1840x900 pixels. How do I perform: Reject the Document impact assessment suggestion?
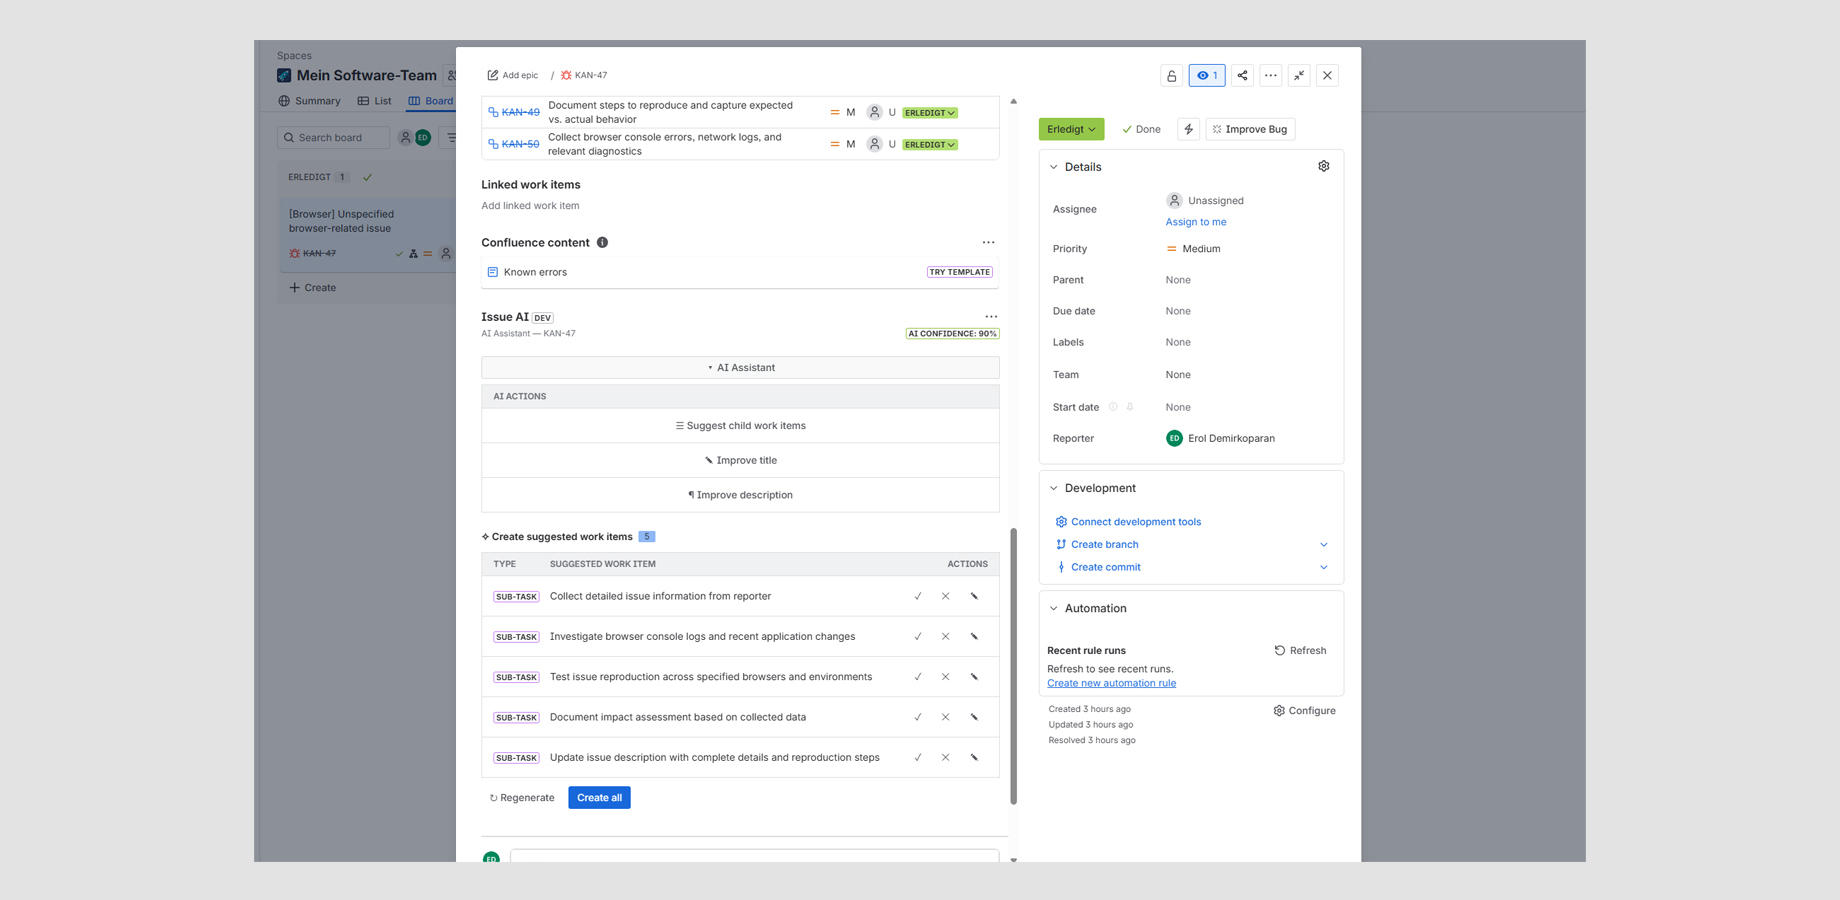(945, 717)
